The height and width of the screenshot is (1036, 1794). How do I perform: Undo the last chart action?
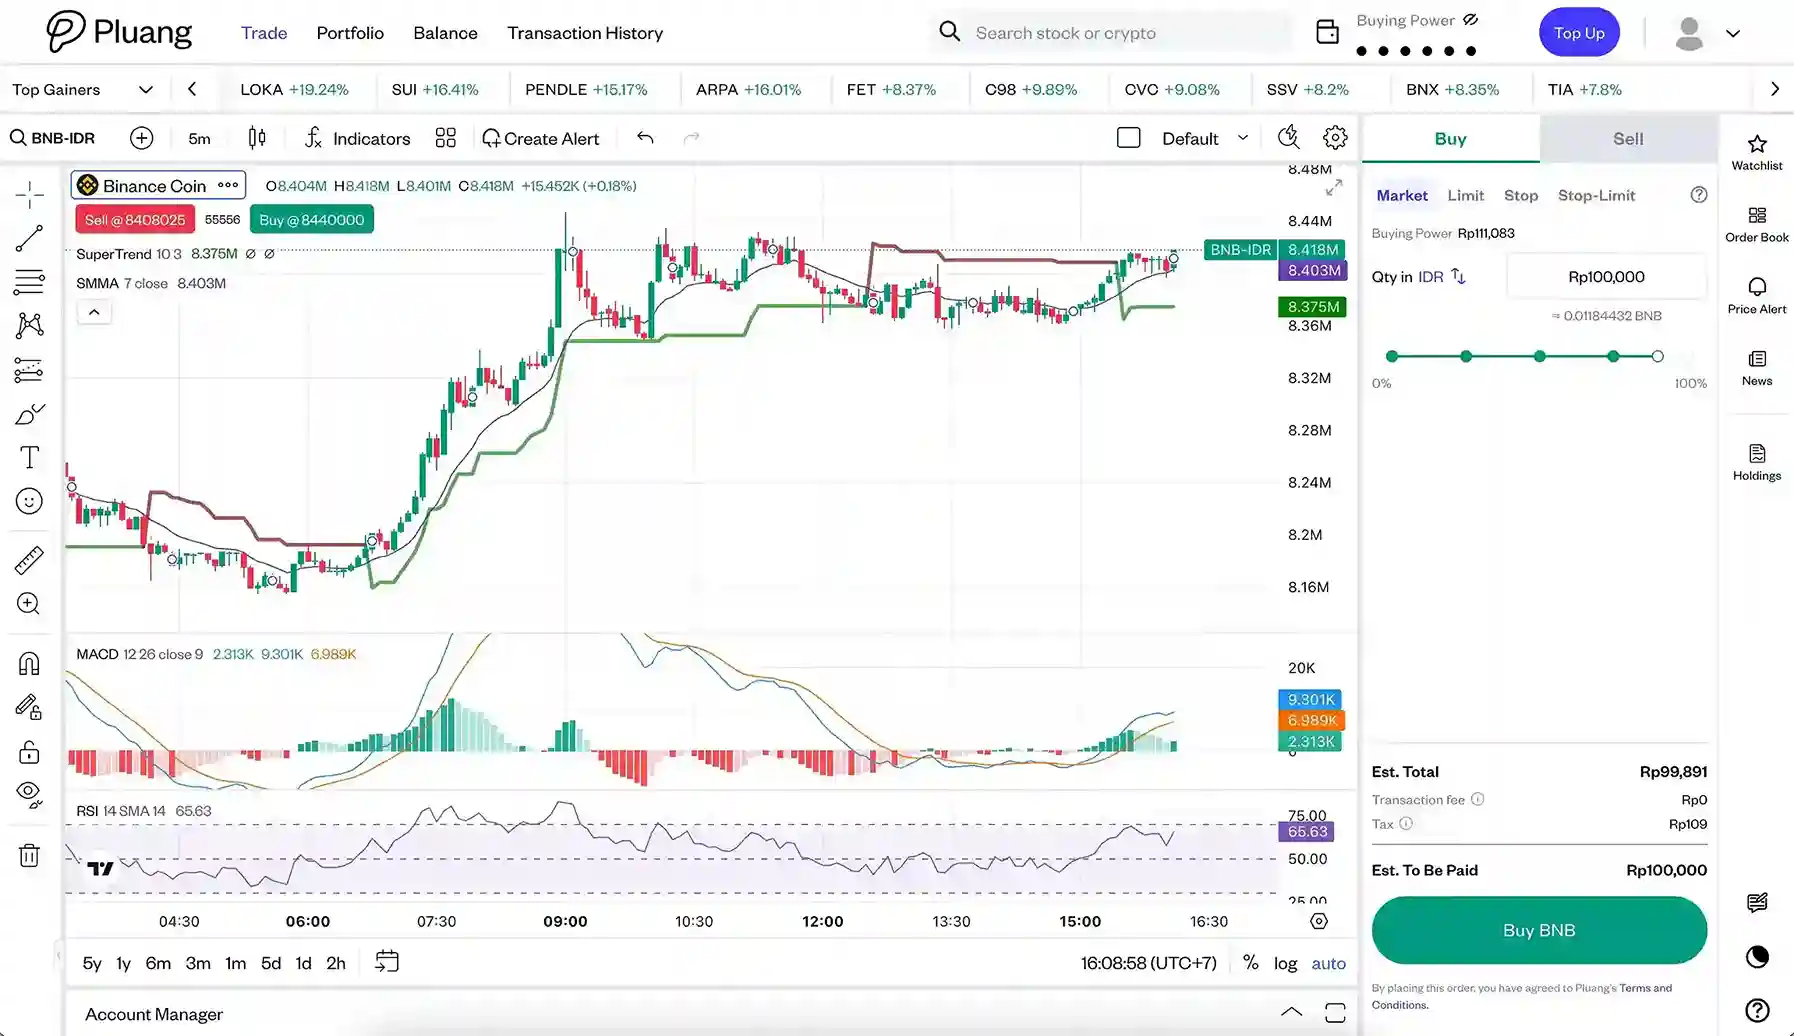point(645,138)
